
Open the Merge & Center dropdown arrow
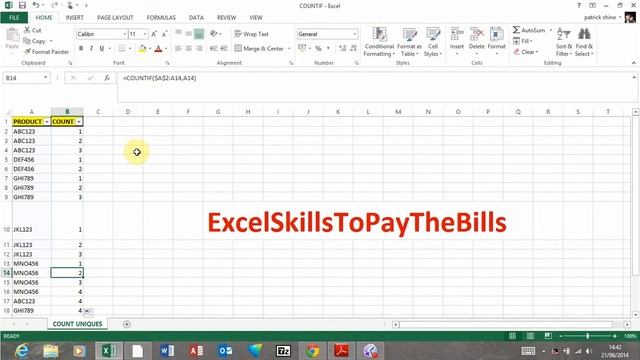point(289,49)
